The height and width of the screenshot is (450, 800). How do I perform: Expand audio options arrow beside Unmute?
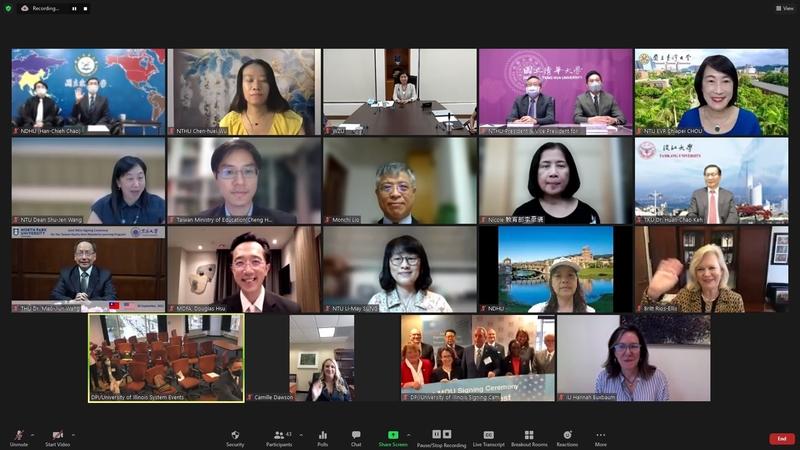(32, 434)
